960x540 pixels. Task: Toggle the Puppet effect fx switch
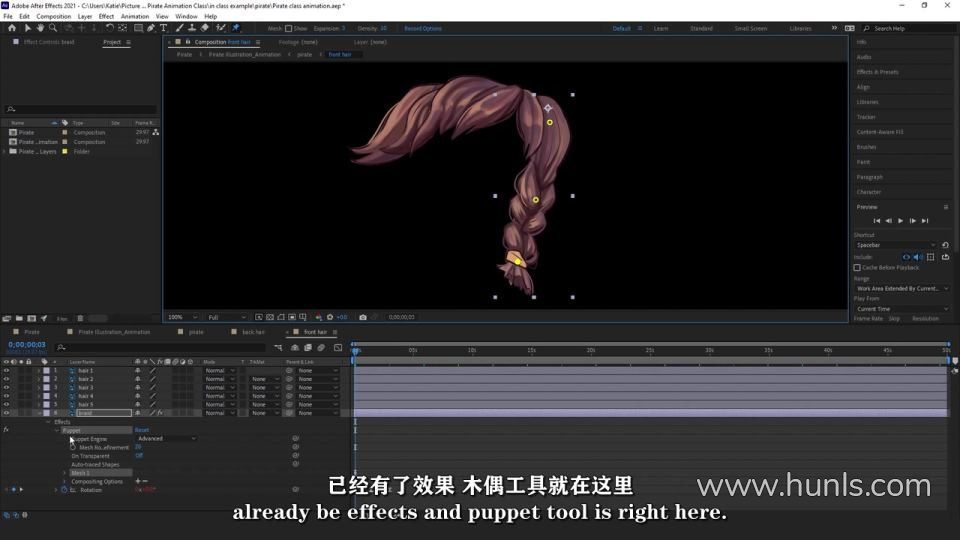coord(6,430)
